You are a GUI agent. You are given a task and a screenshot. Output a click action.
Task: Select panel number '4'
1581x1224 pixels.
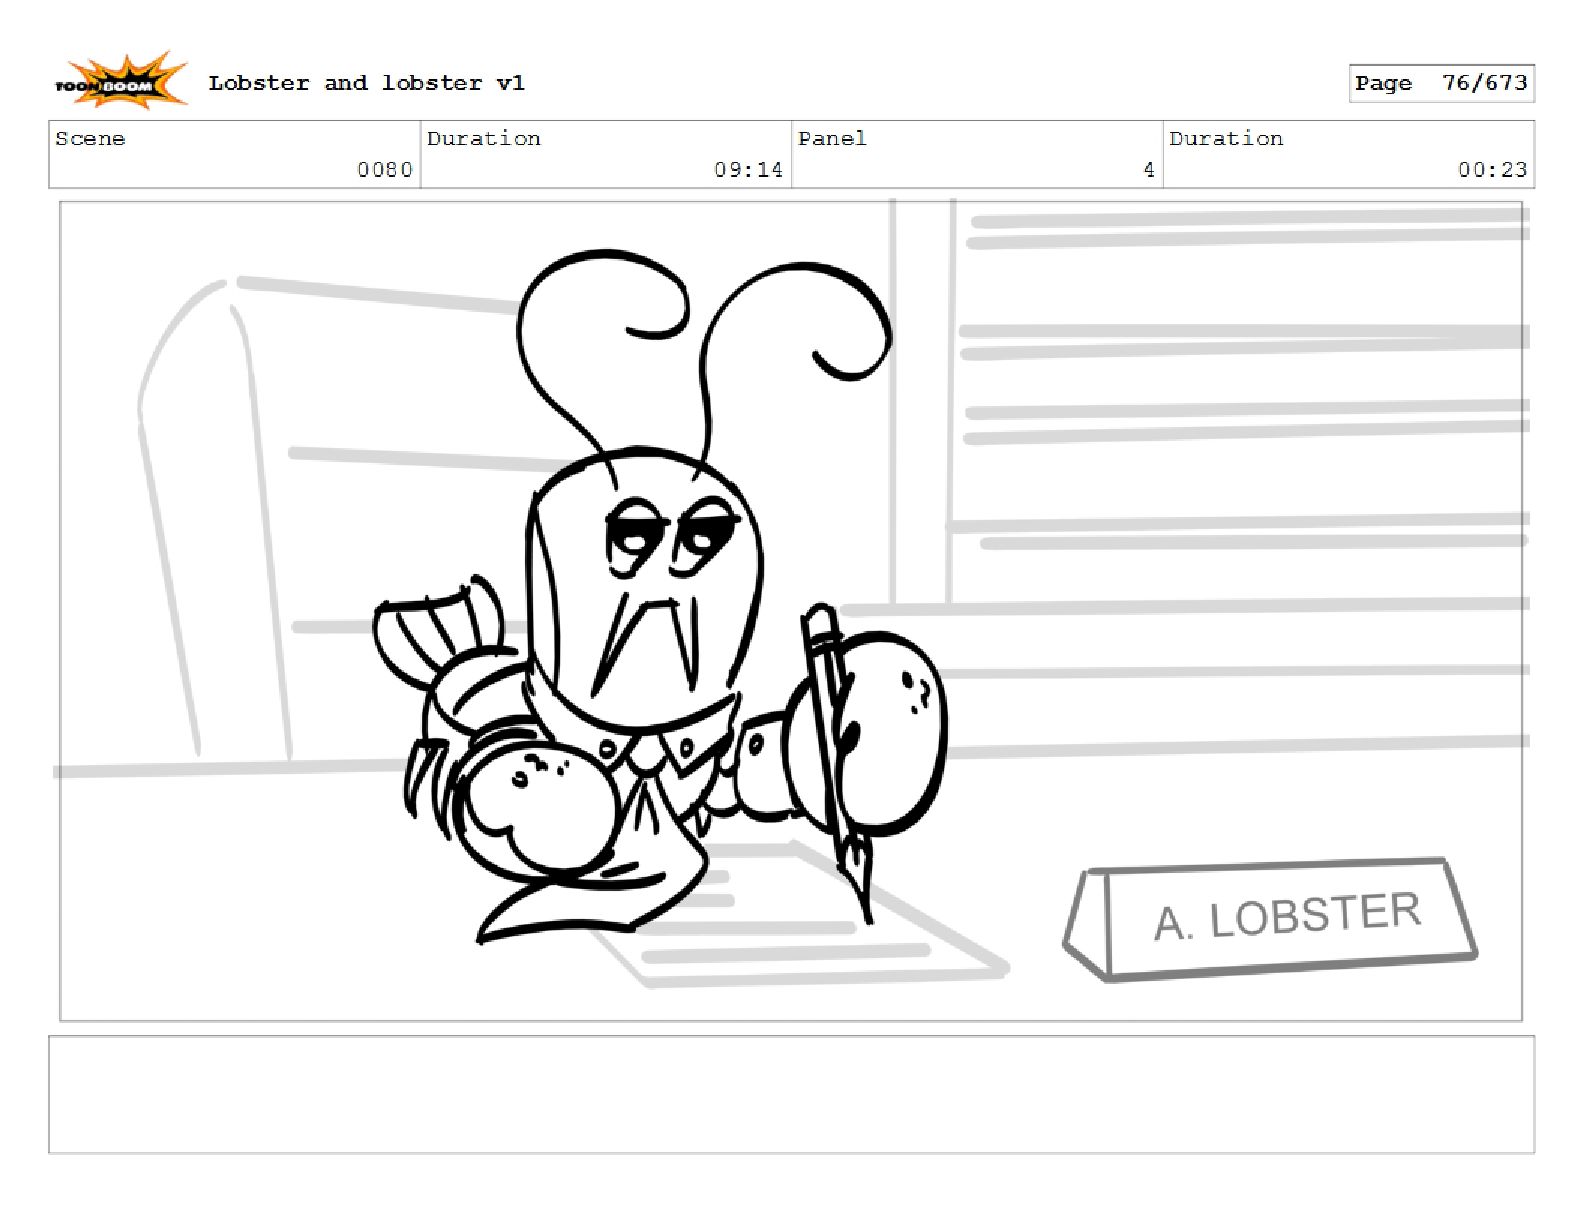click(1149, 170)
